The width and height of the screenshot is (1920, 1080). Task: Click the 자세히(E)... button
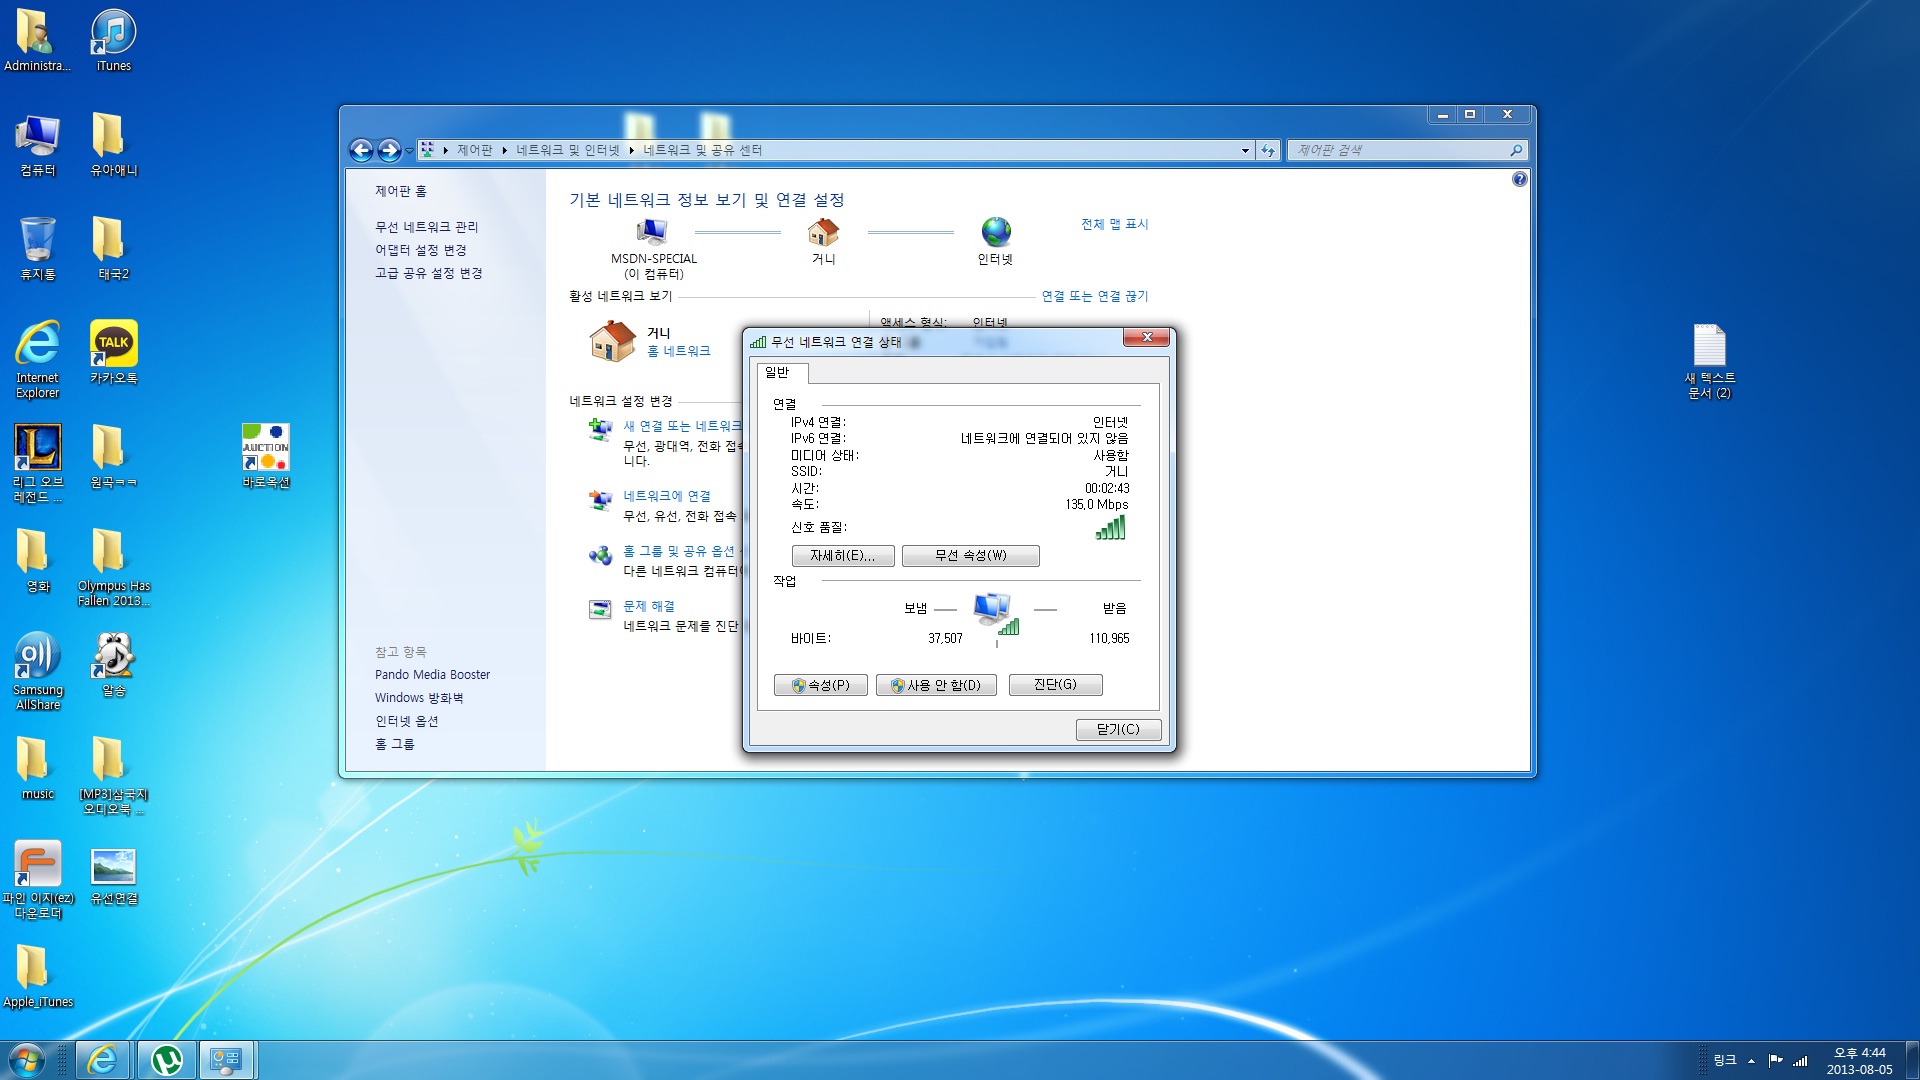click(x=842, y=556)
